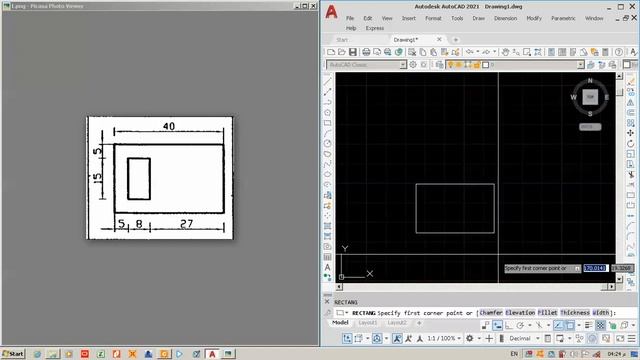640x360 pixels.
Task: Select the Rectangle tool in Draw toolbar
Action: coord(327,123)
